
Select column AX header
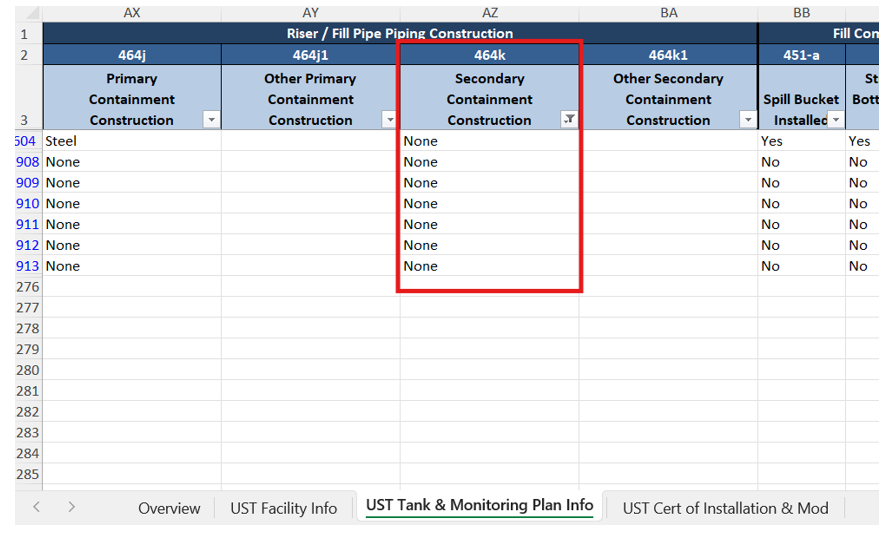[132, 13]
